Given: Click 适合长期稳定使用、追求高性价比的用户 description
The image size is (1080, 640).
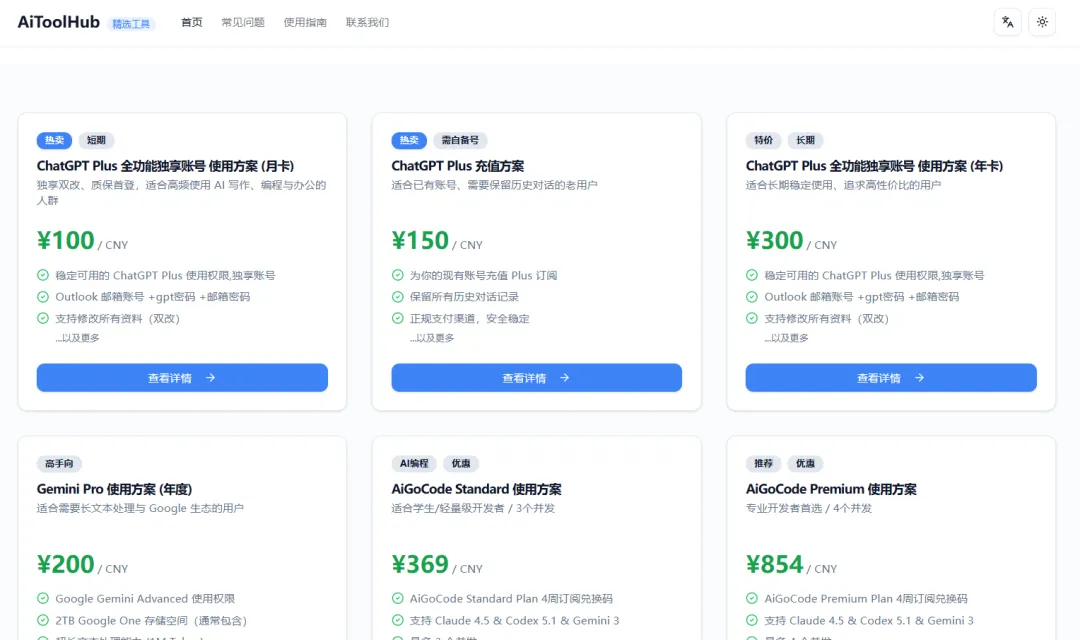Looking at the screenshot, I should pos(843,185).
